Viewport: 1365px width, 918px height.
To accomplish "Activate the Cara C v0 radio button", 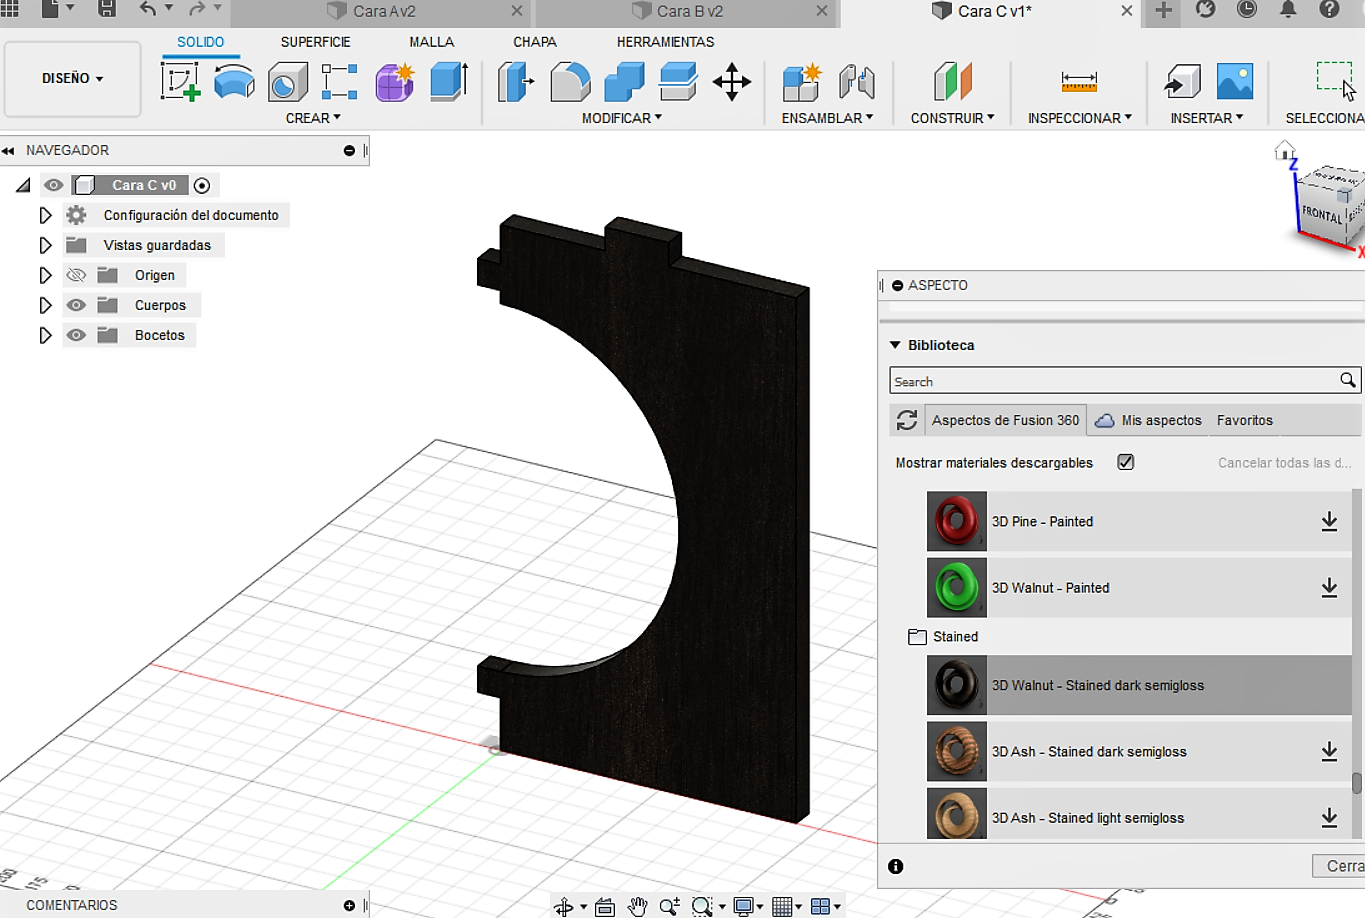I will point(202,185).
